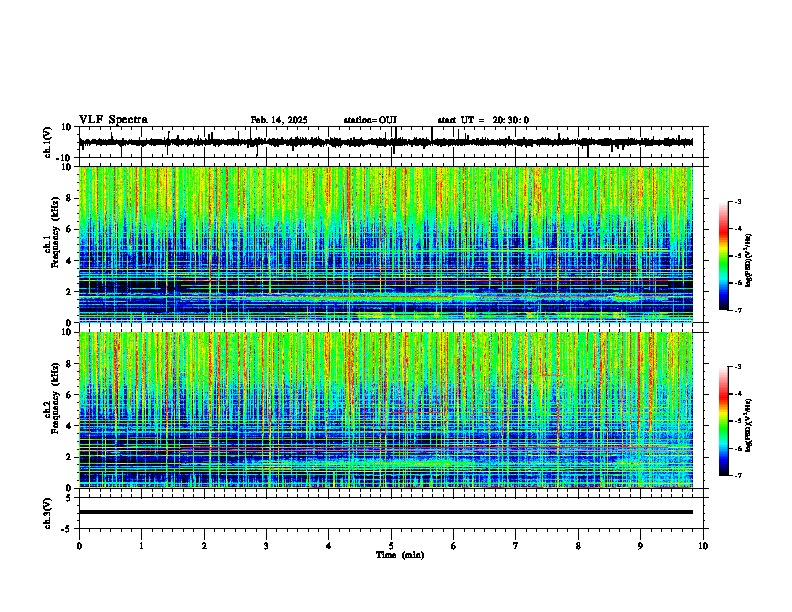Click tick label "1" on the Time axis
This screenshot has width=792, height=612.
pos(141,546)
